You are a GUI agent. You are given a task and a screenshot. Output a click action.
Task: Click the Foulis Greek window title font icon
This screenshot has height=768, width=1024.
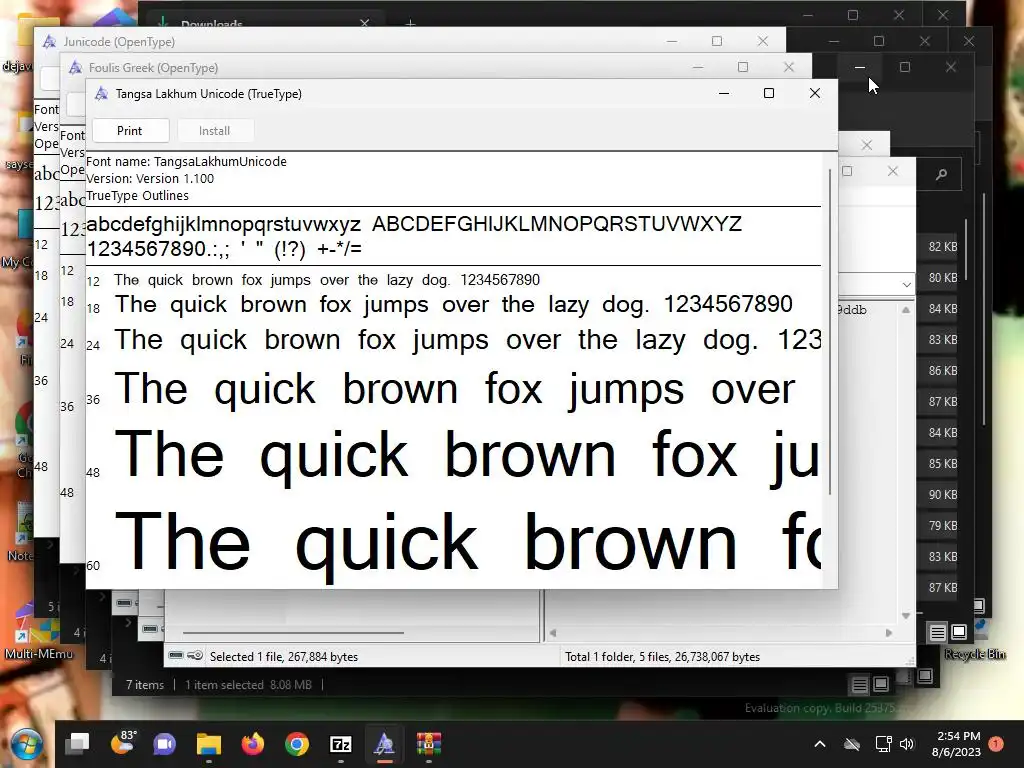[x=75, y=67]
